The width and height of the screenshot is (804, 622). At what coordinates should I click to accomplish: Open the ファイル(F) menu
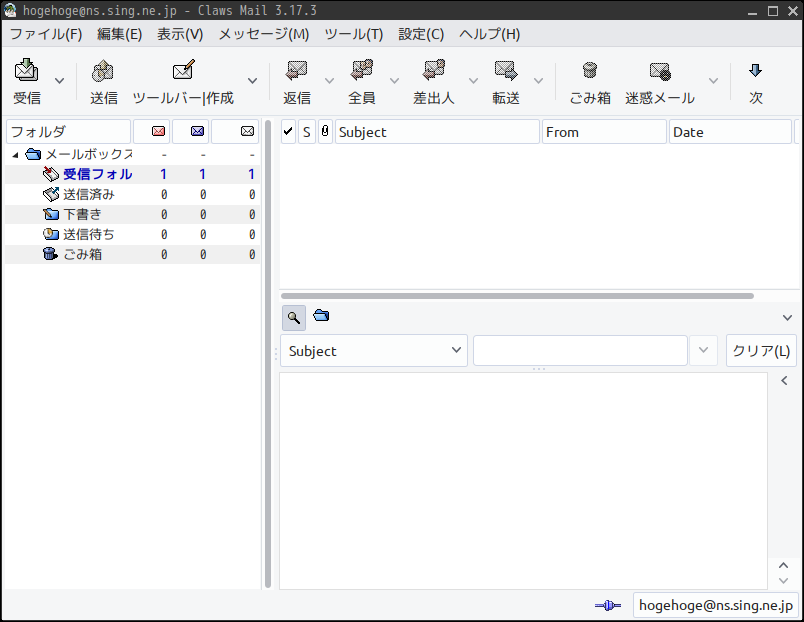point(46,34)
